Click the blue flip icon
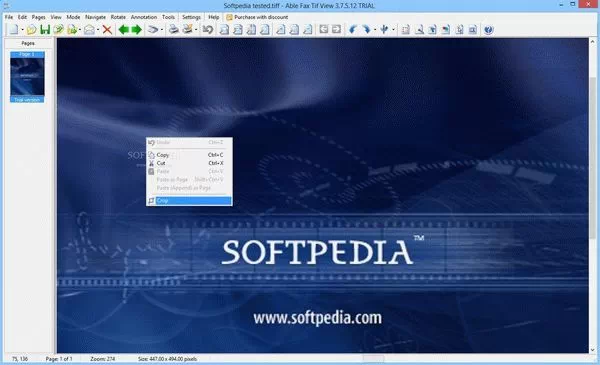 click(384, 29)
